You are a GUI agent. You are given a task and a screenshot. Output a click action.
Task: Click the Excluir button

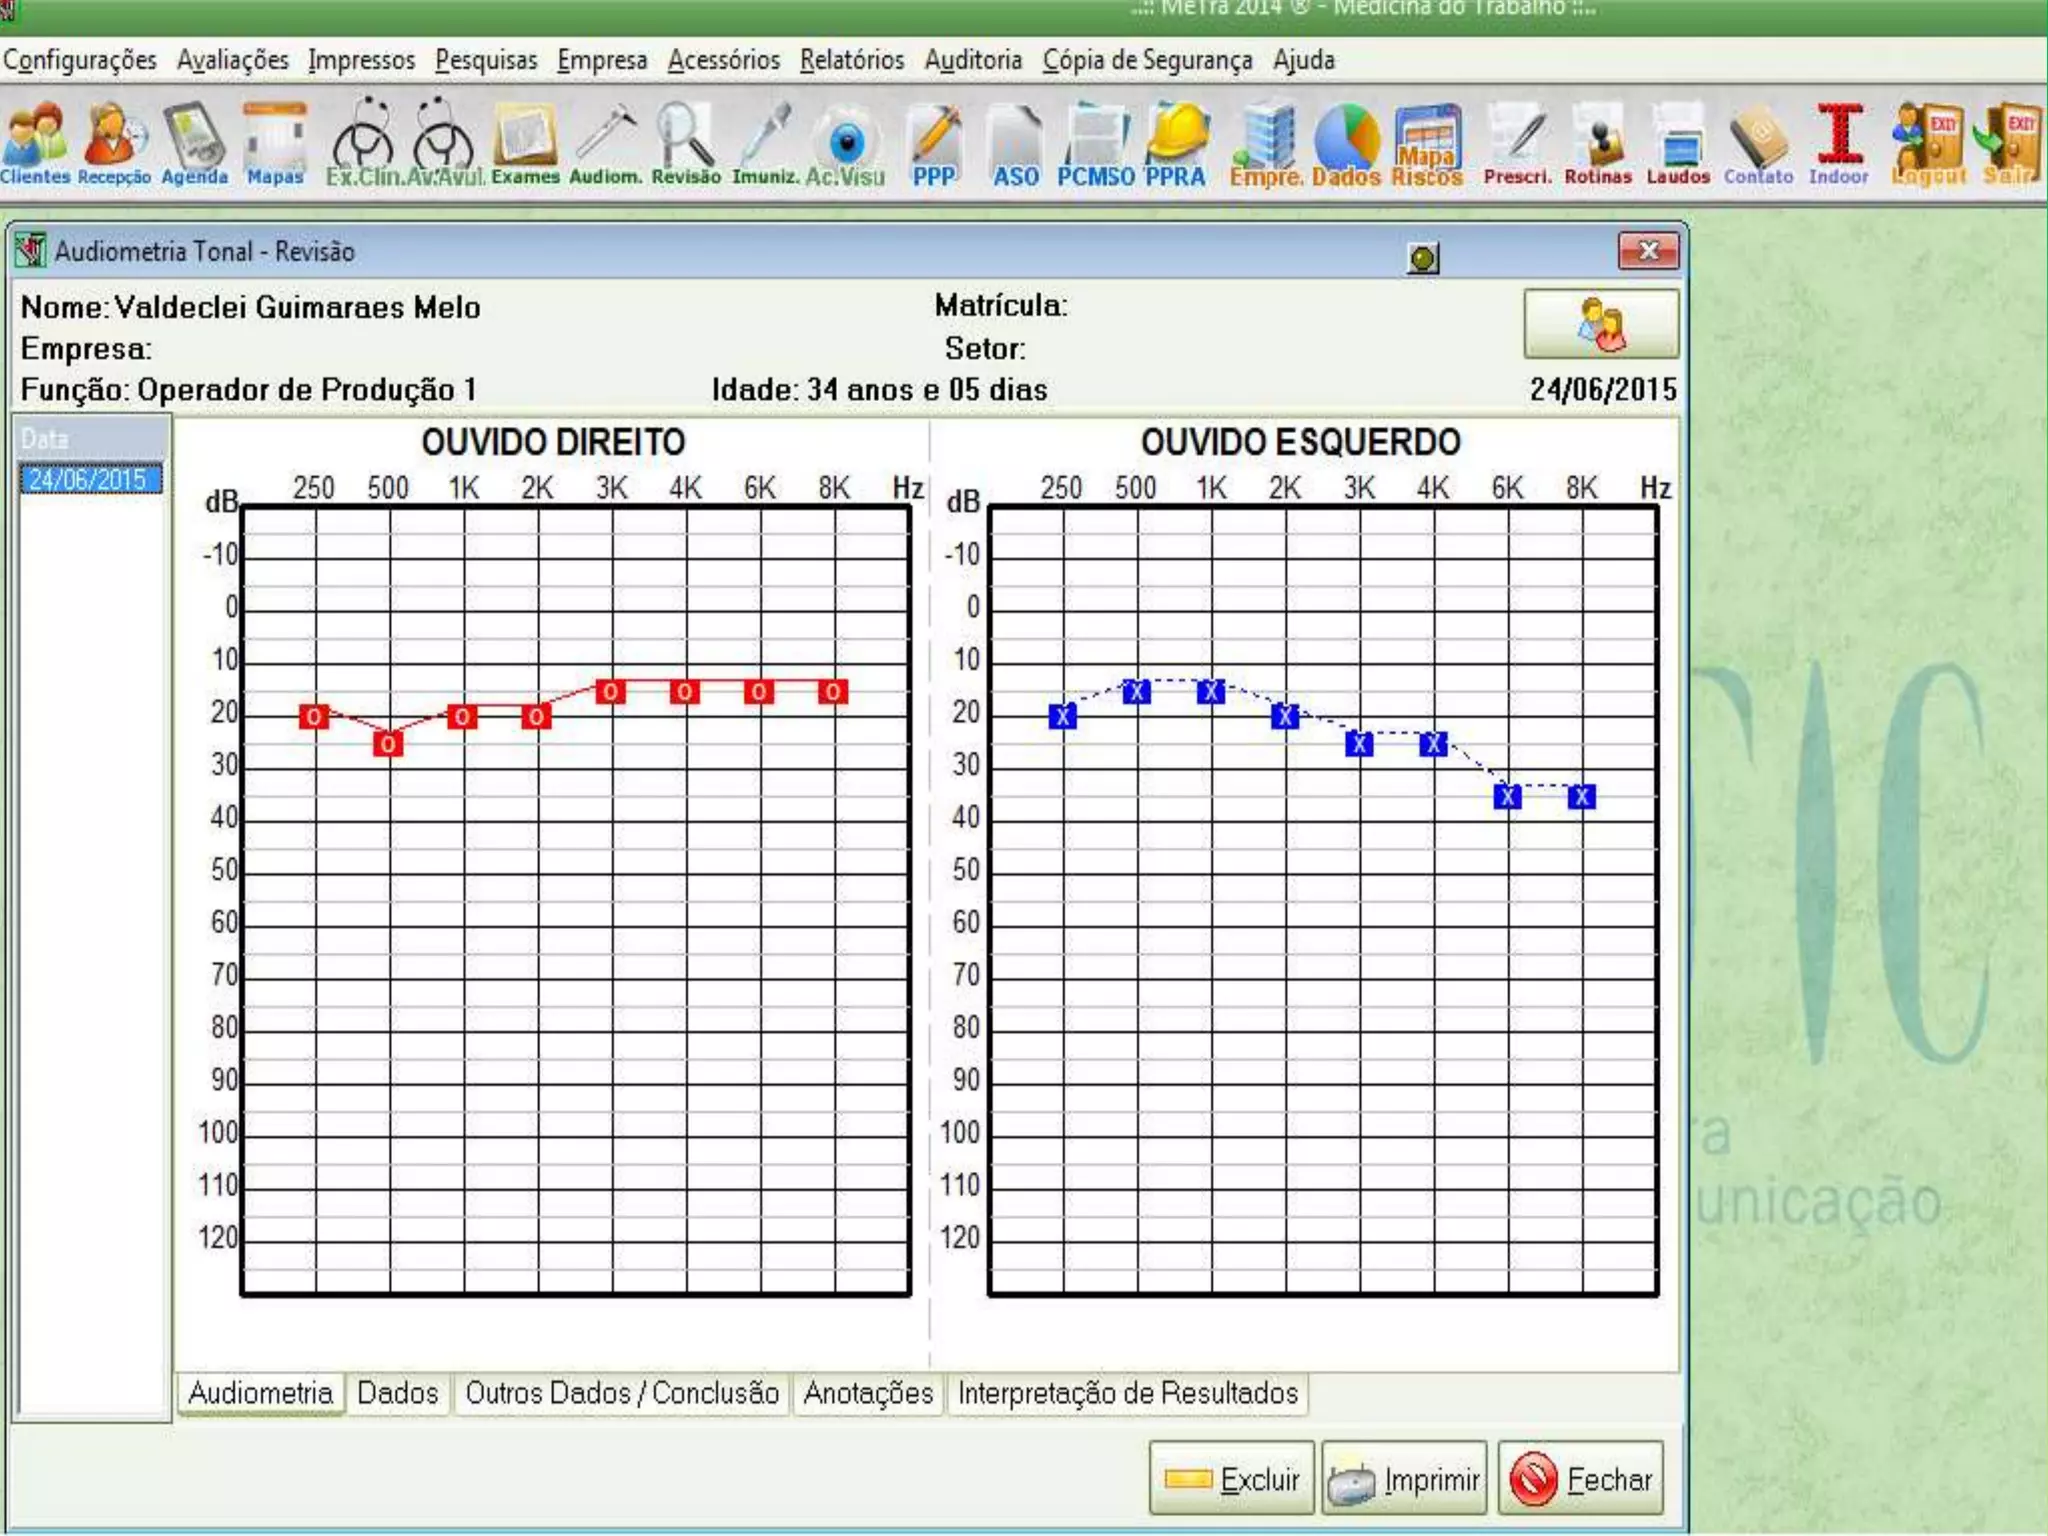[1232, 1479]
